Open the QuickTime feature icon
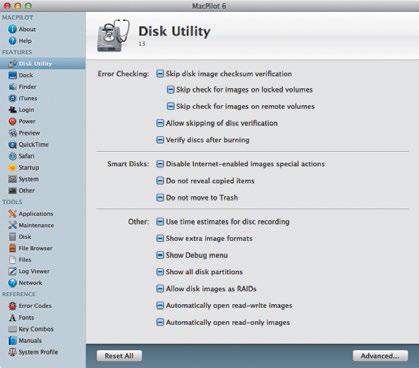Screen dimensions: 419x368 click(x=12, y=145)
